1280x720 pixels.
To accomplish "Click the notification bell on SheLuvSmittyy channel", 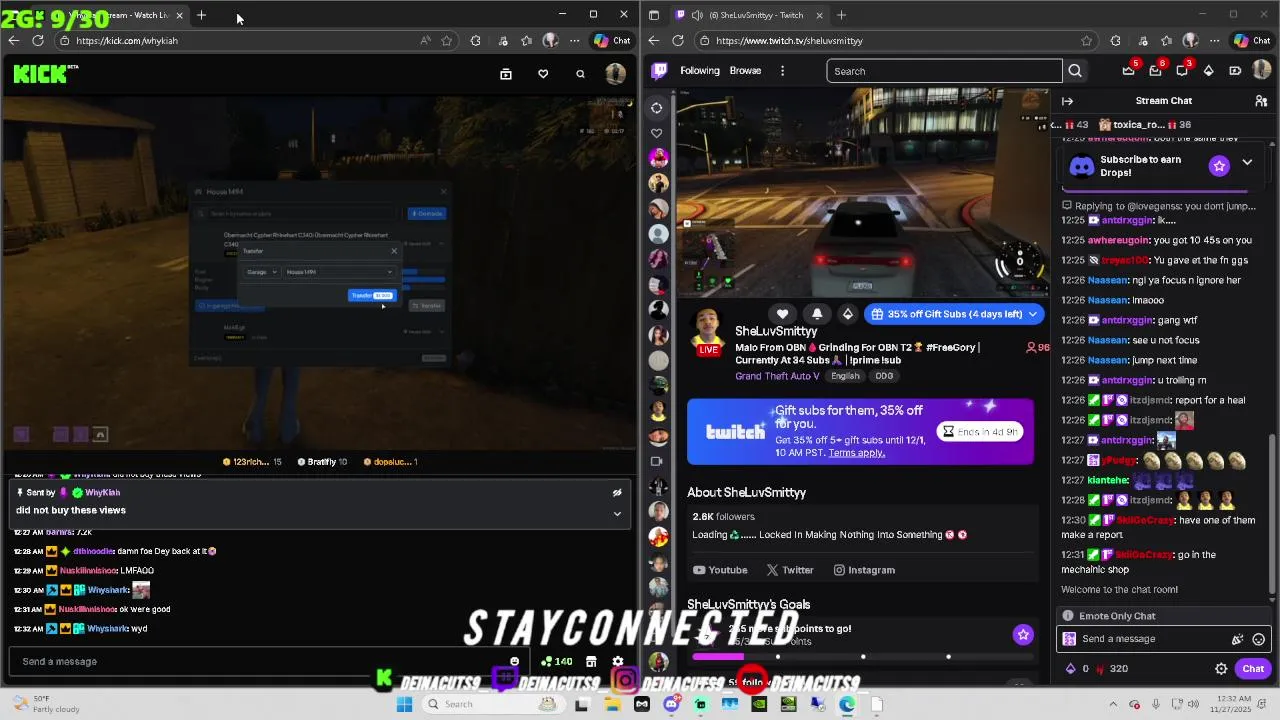I will pos(817,314).
